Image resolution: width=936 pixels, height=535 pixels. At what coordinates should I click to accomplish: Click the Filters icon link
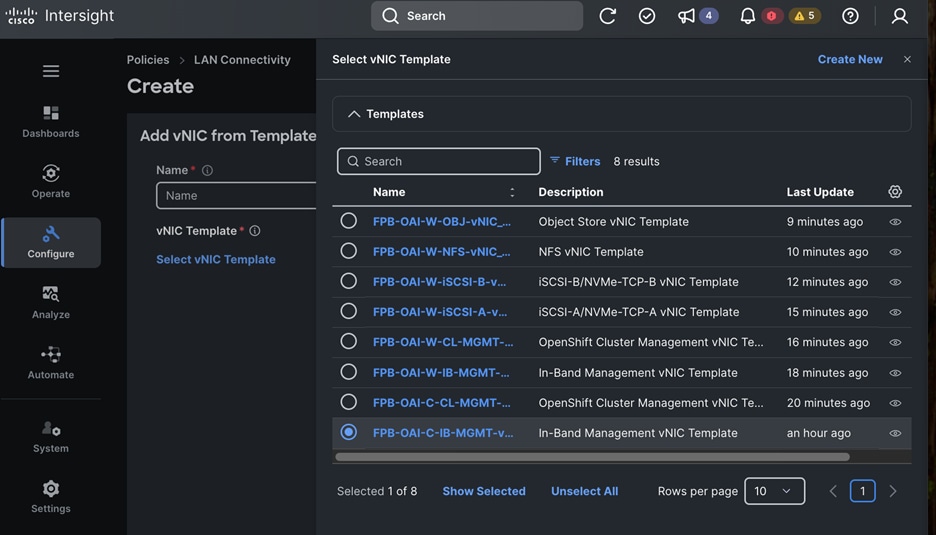(x=575, y=161)
